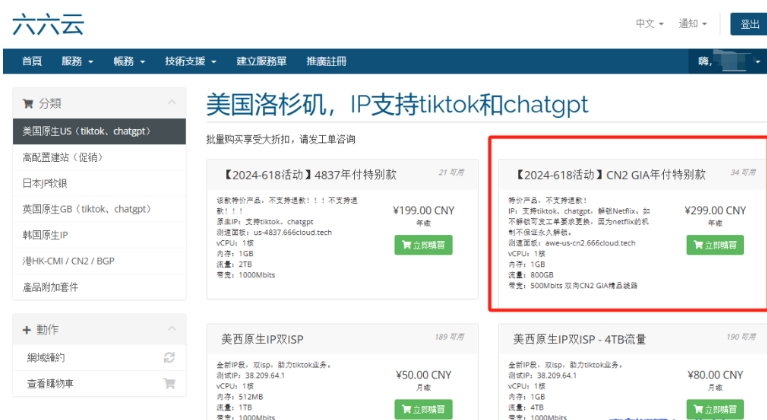Click 推廣註冊 in navigation bar

[x=326, y=61]
